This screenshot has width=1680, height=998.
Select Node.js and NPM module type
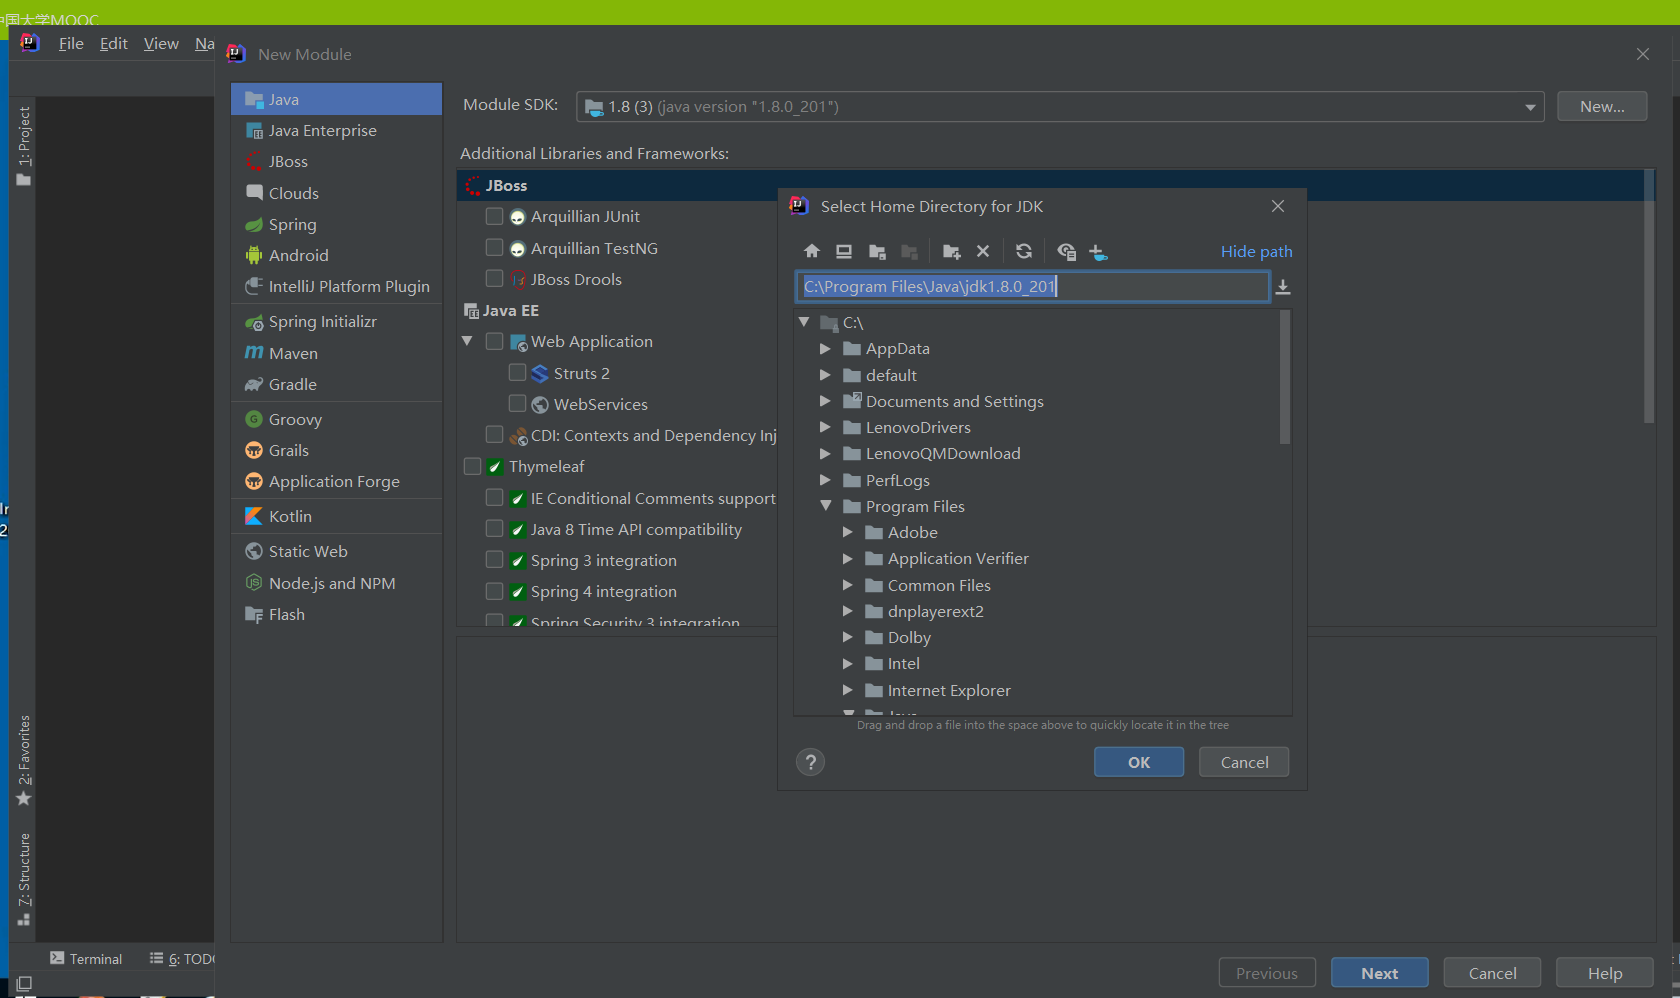(336, 583)
